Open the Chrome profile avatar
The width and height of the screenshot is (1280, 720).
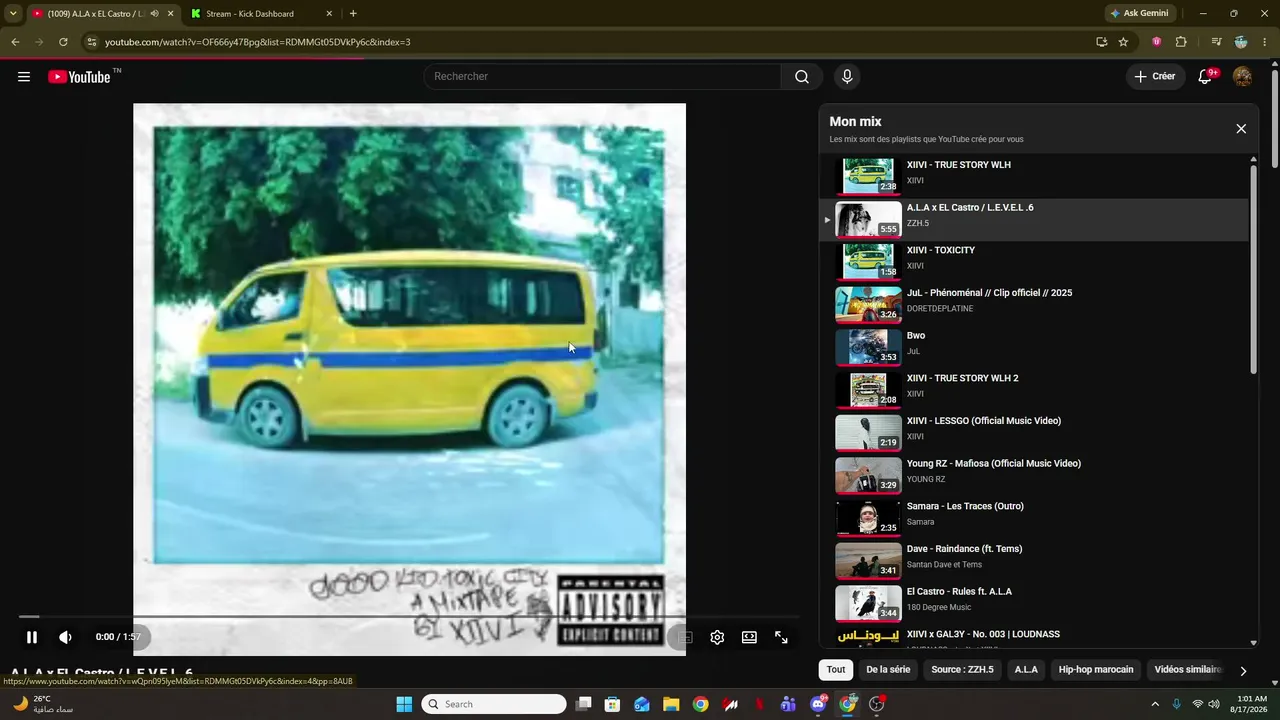click(x=1241, y=42)
